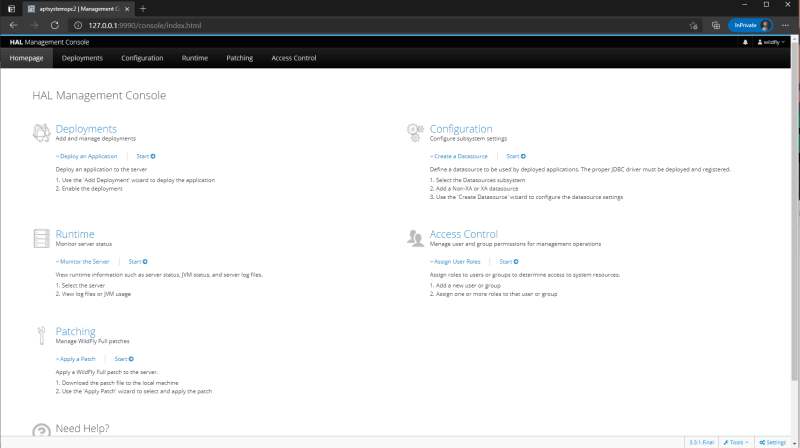
Task: Switch to the Patching tab
Action: (x=240, y=58)
